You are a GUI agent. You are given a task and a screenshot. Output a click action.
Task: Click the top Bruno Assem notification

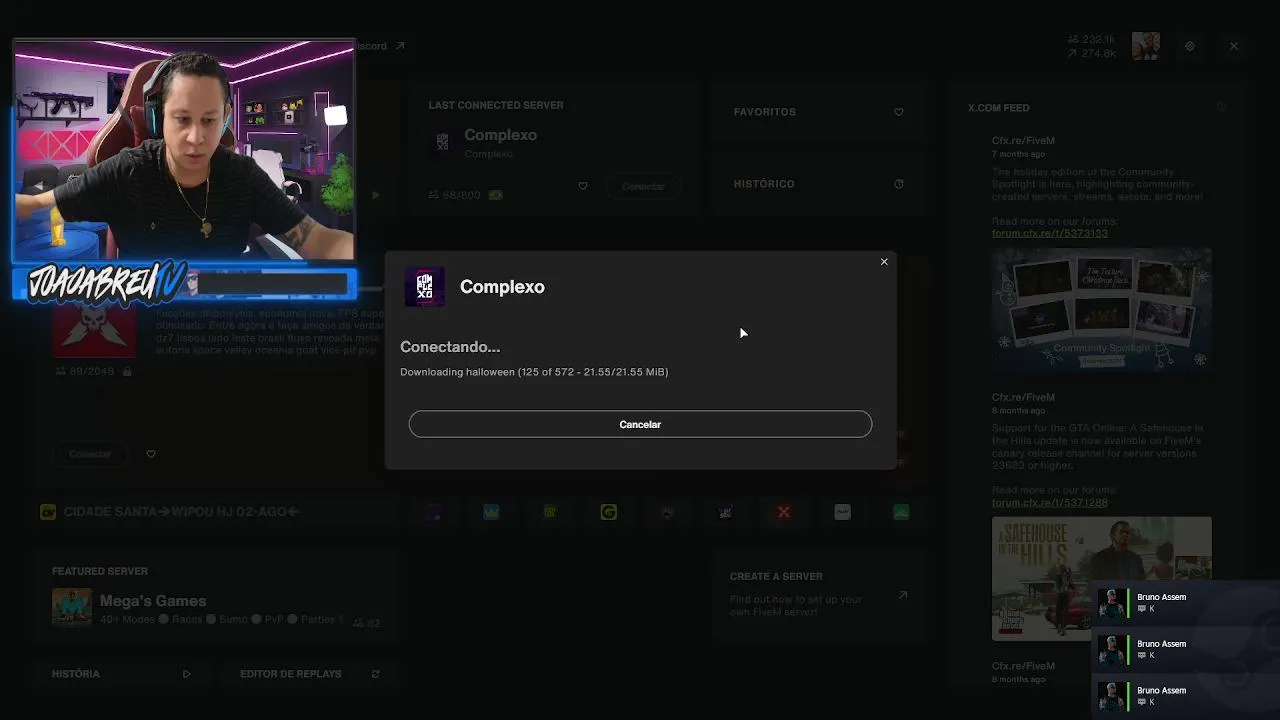[1186, 603]
